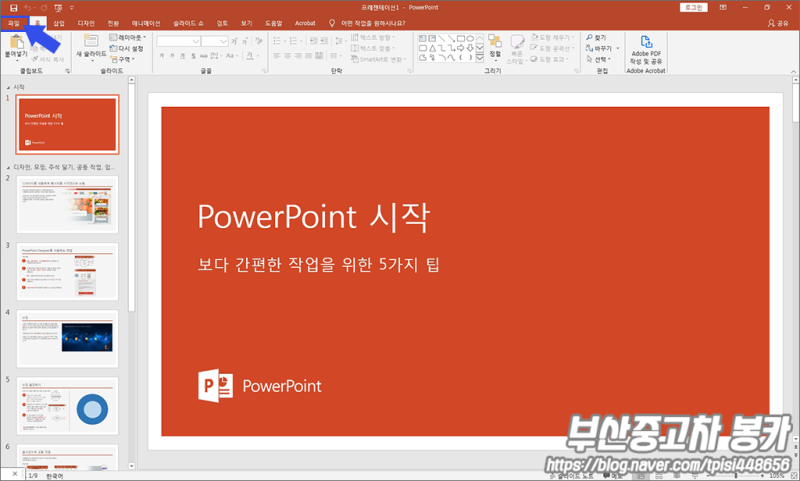The height and width of the screenshot is (481, 800).
Task: Switch to the 검토 (Review) tab
Action: pyautogui.click(x=222, y=23)
